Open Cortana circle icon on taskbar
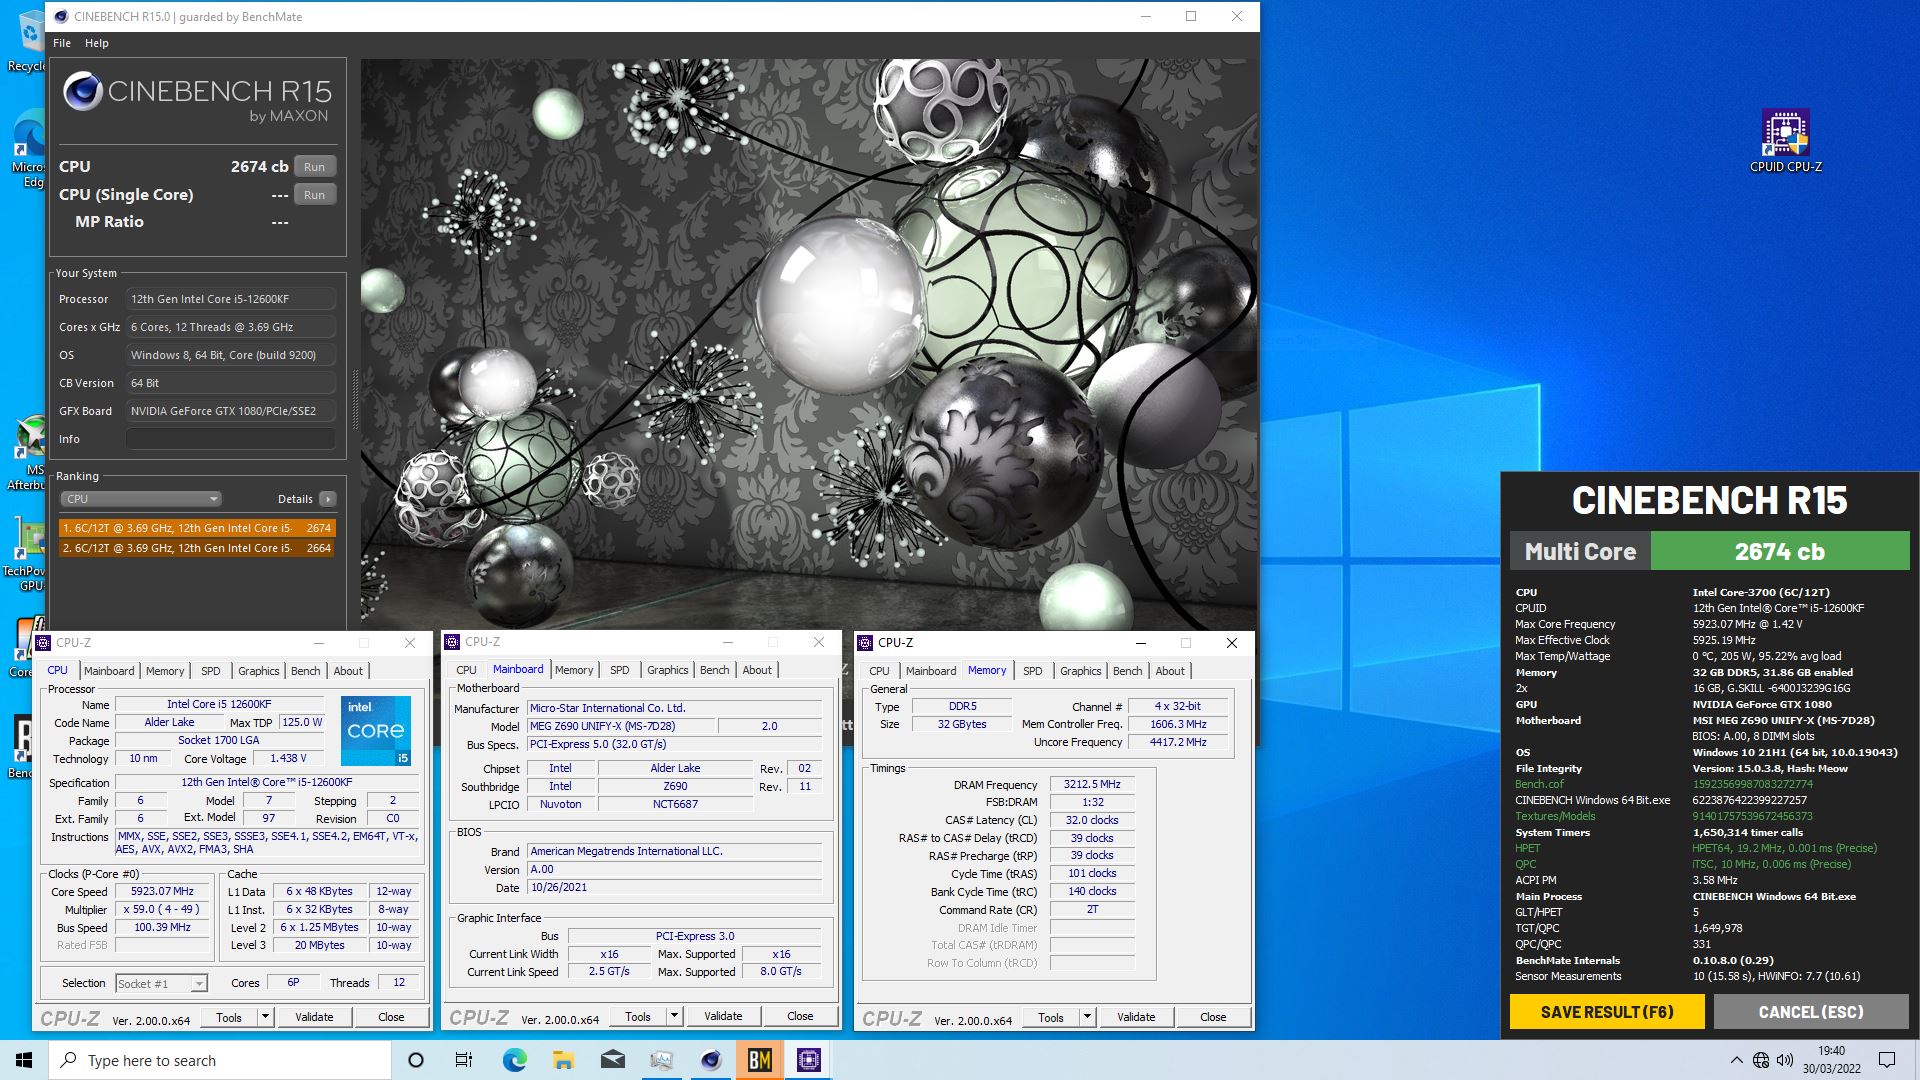 coord(416,1060)
